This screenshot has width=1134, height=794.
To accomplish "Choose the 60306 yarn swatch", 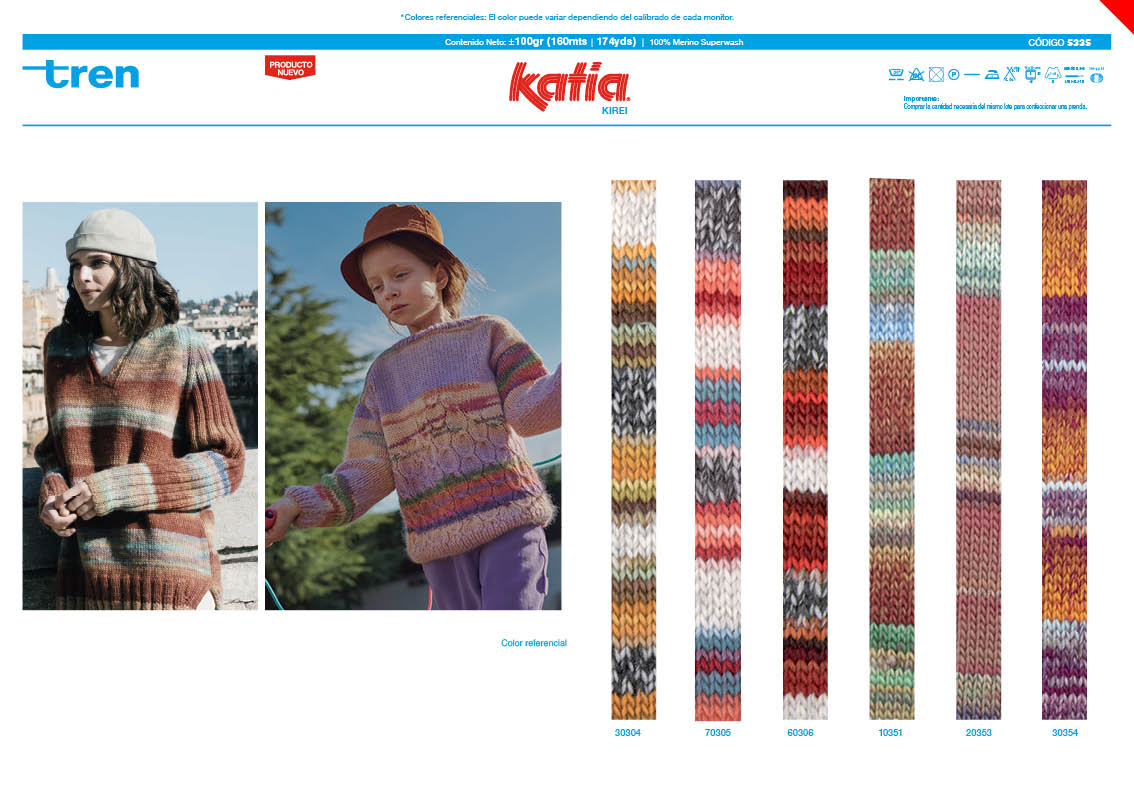I will click(x=805, y=449).
